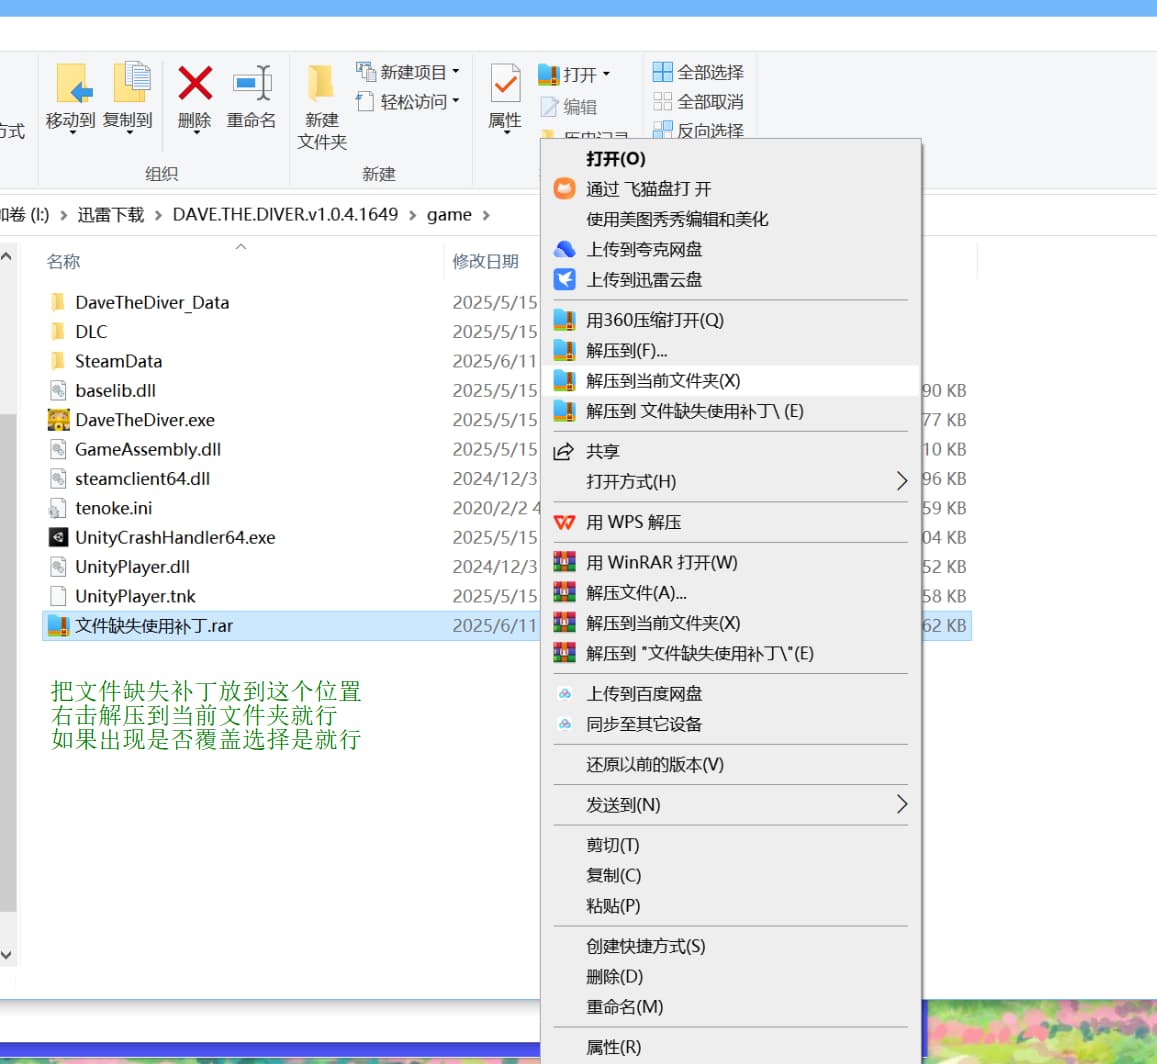
Task: Click the 同步至其它设备 icon in menu
Action: pos(564,724)
